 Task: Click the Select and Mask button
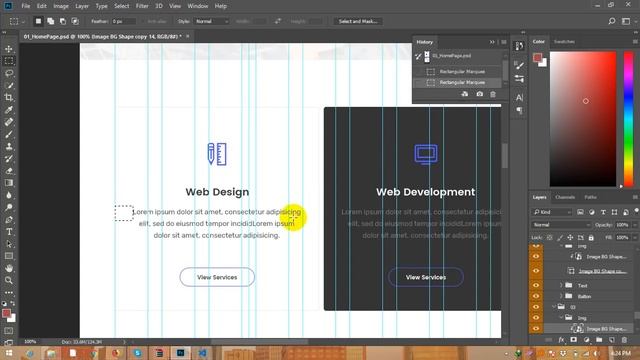click(358, 21)
